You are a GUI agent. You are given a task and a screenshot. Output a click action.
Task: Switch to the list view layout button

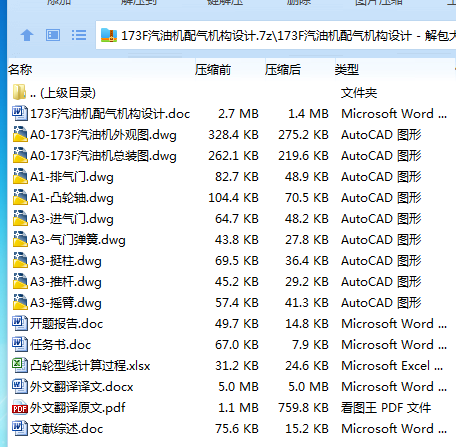pos(79,35)
